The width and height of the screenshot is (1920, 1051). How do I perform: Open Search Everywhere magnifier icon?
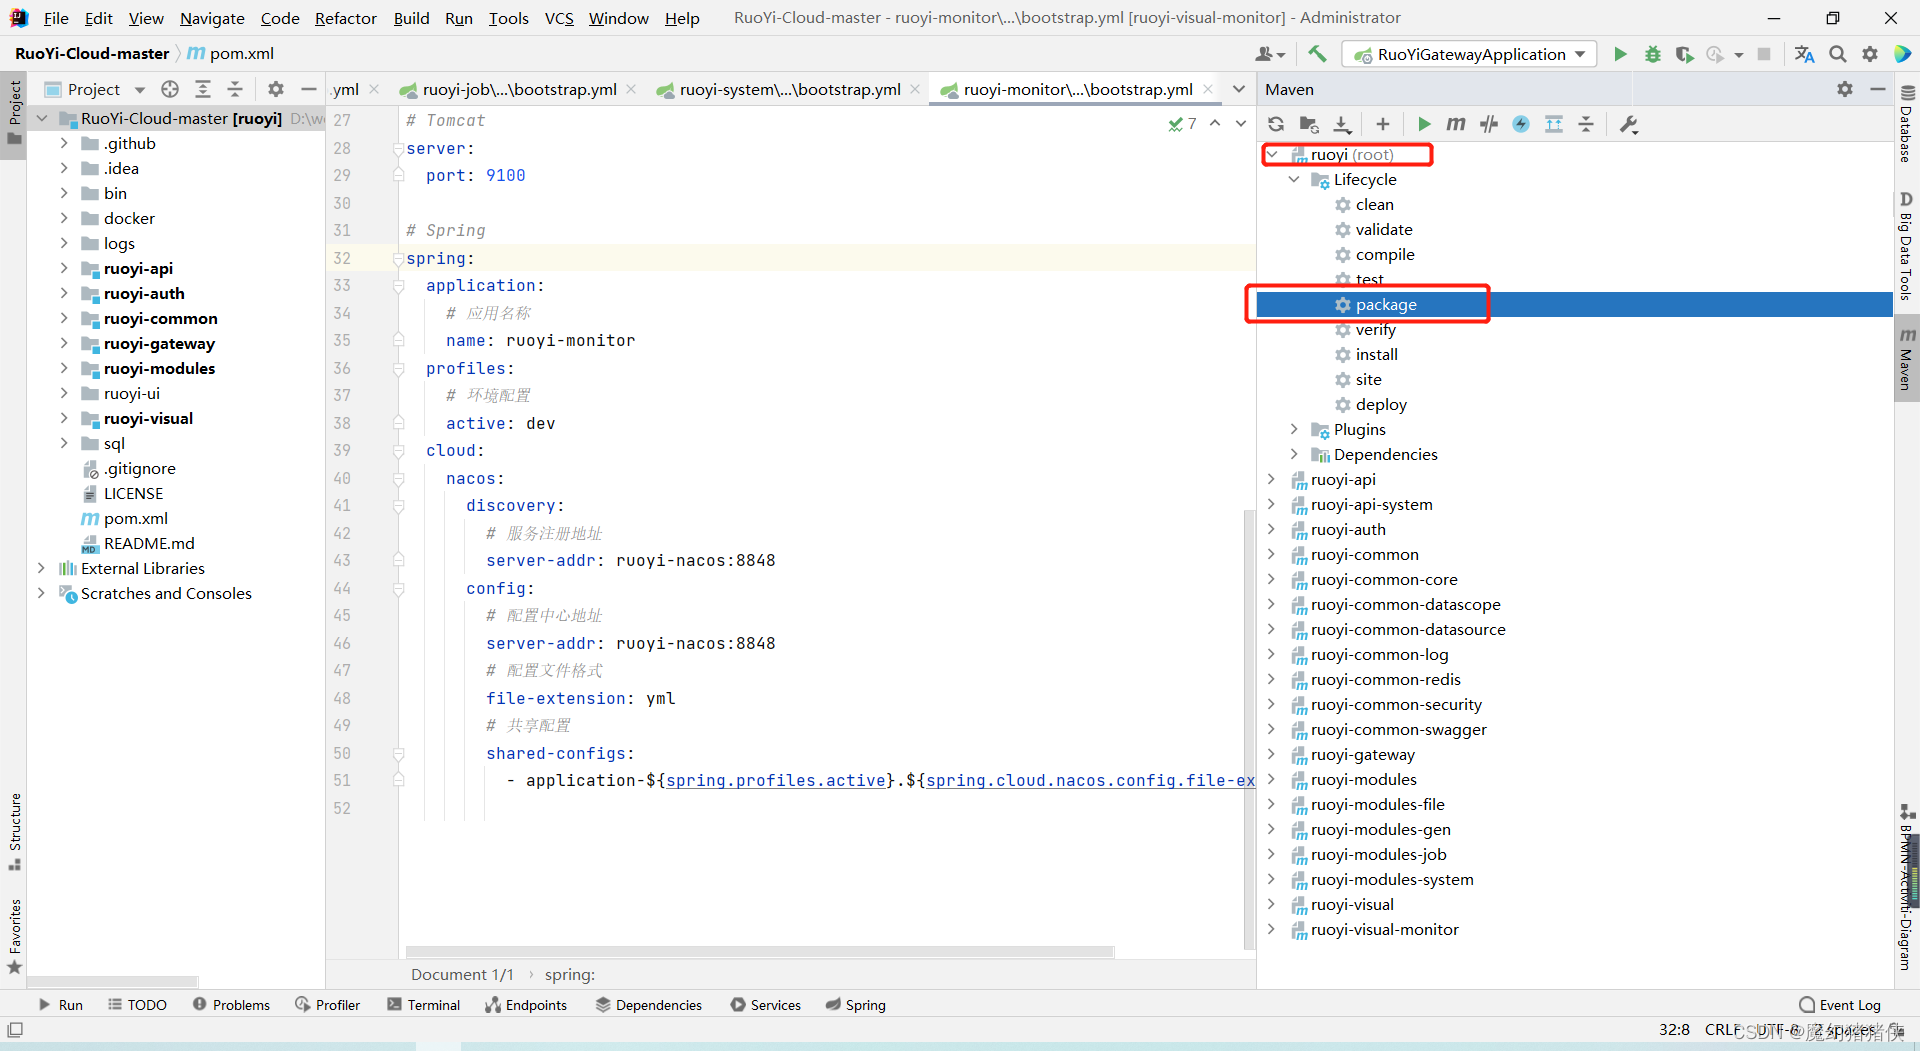[x=1838, y=54]
